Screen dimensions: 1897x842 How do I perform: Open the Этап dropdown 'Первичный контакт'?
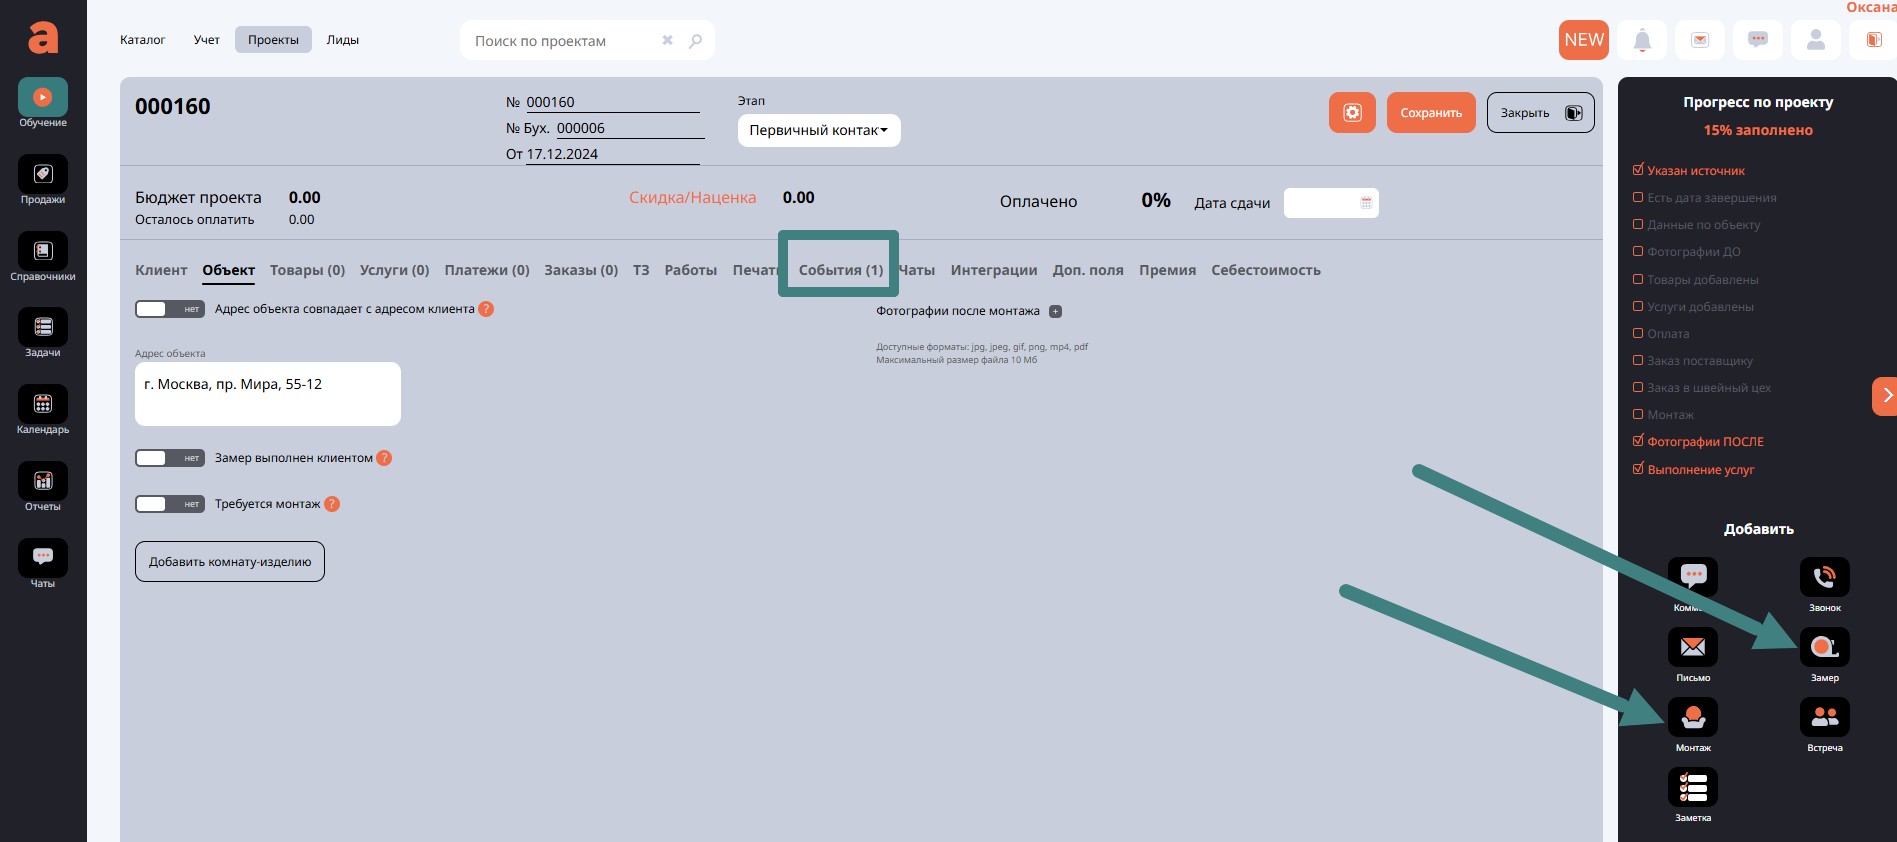click(818, 130)
